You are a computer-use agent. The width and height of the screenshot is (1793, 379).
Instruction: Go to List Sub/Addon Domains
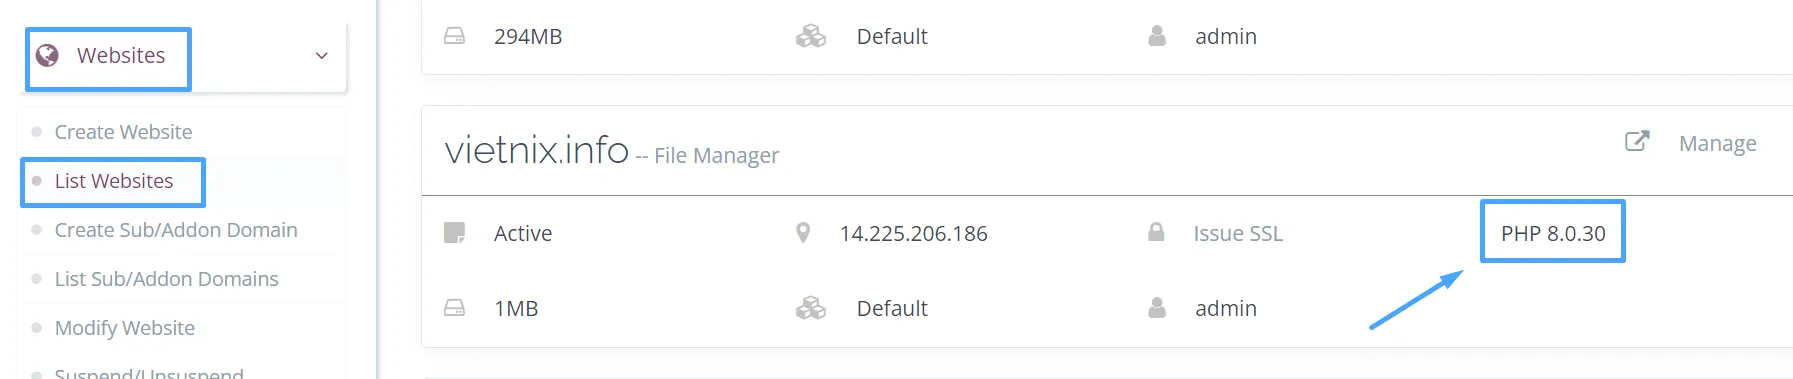point(166,279)
